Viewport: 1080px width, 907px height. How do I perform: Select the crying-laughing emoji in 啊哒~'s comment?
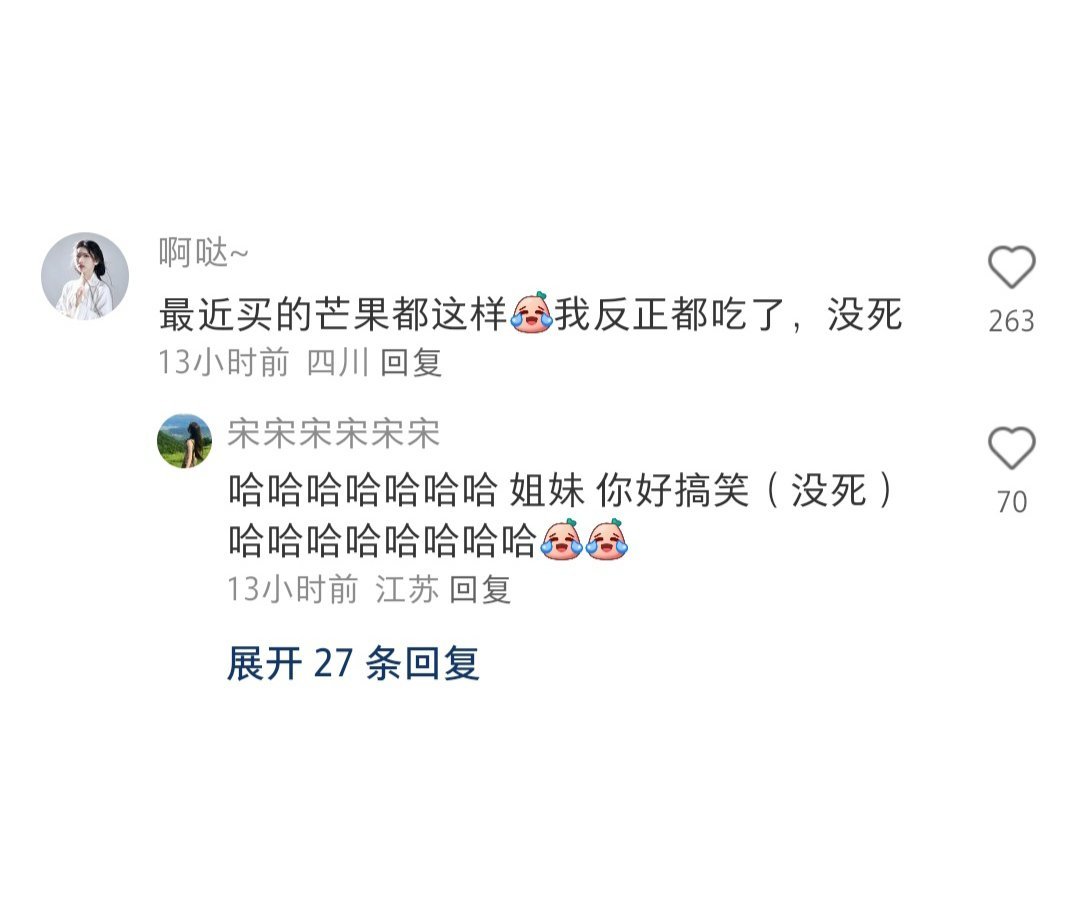pyautogui.click(x=531, y=313)
